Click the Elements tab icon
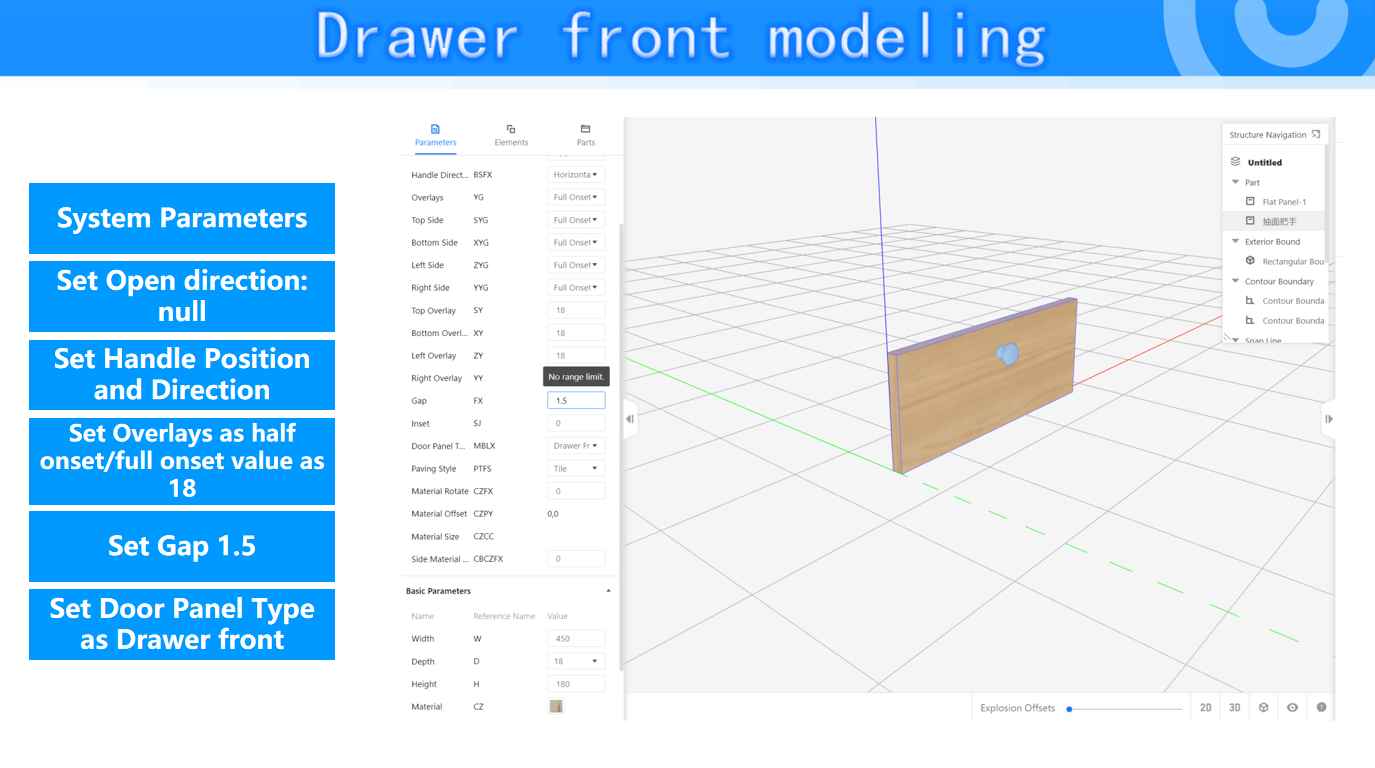The image size is (1375, 768). (511, 129)
